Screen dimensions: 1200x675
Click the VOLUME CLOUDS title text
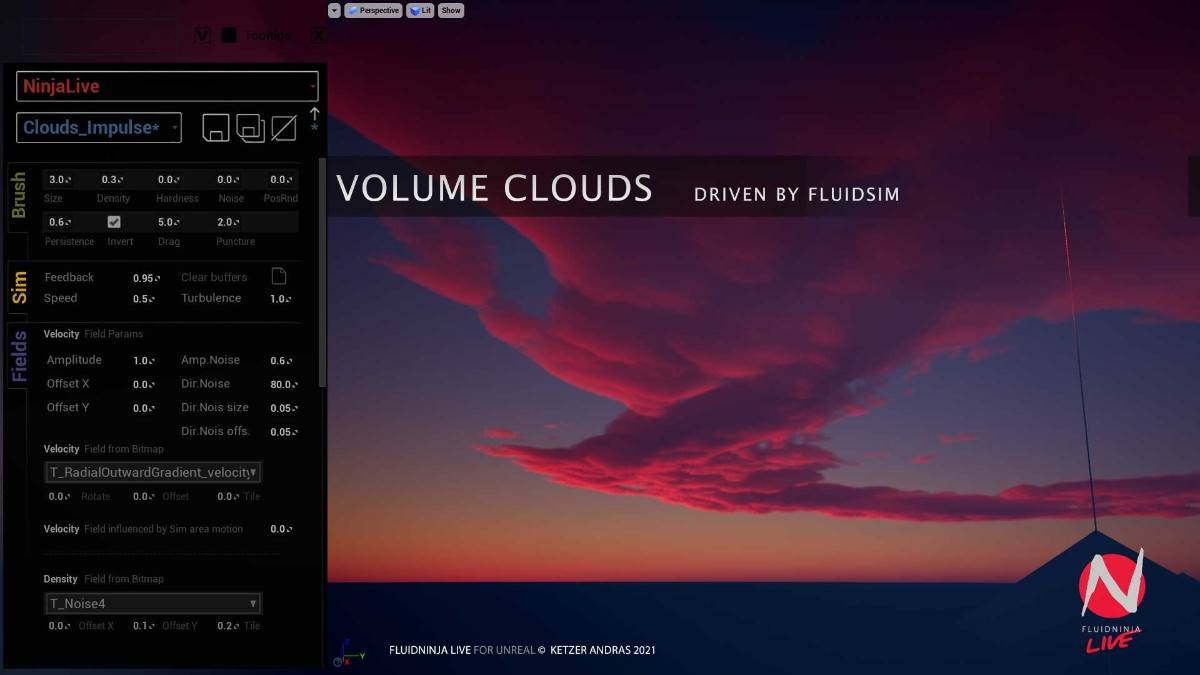[495, 188]
